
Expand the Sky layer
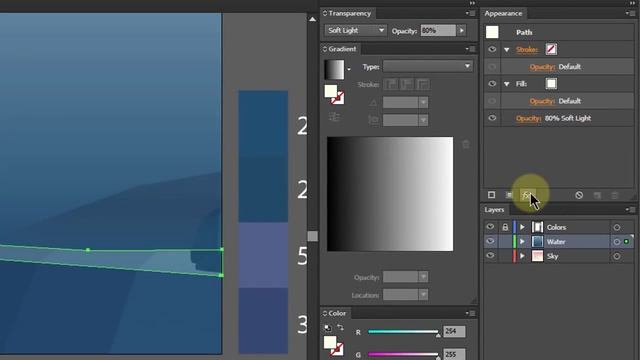pos(522,256)
